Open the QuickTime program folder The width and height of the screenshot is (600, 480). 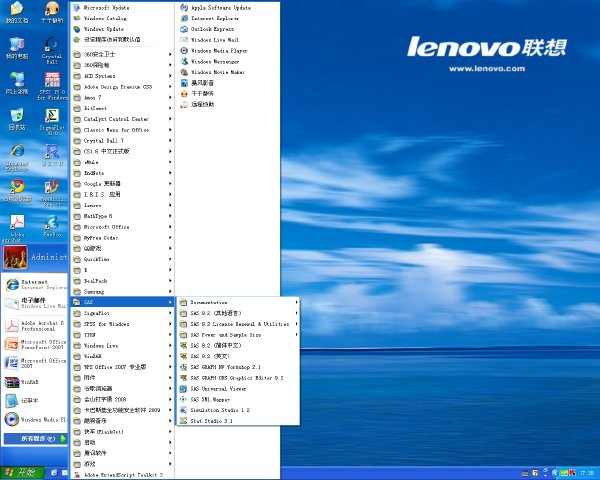122,259
